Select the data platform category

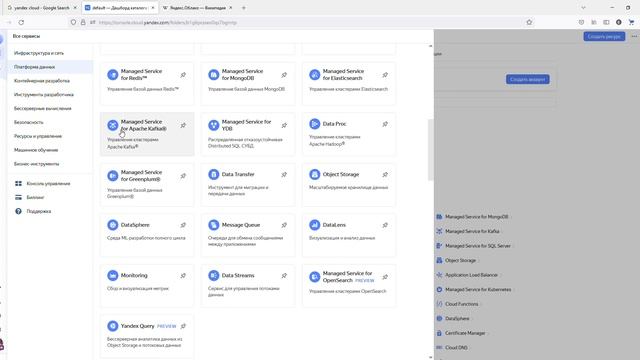pos(34,67)
